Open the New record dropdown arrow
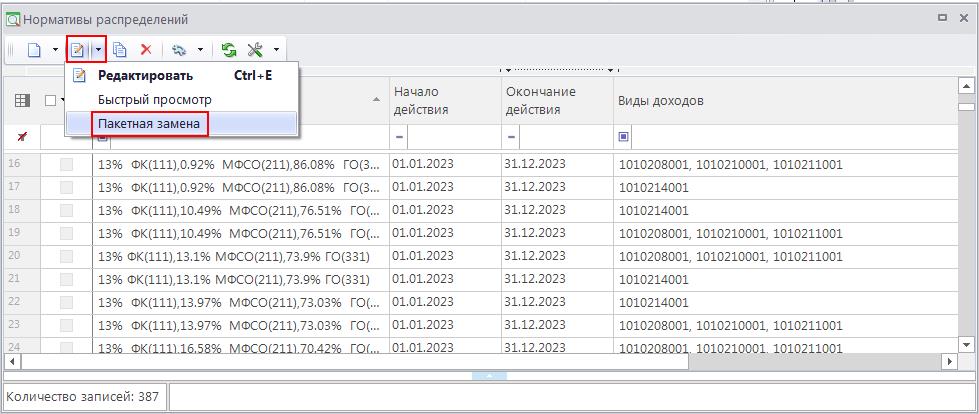The image size is (979, 414). coord(56,50)
